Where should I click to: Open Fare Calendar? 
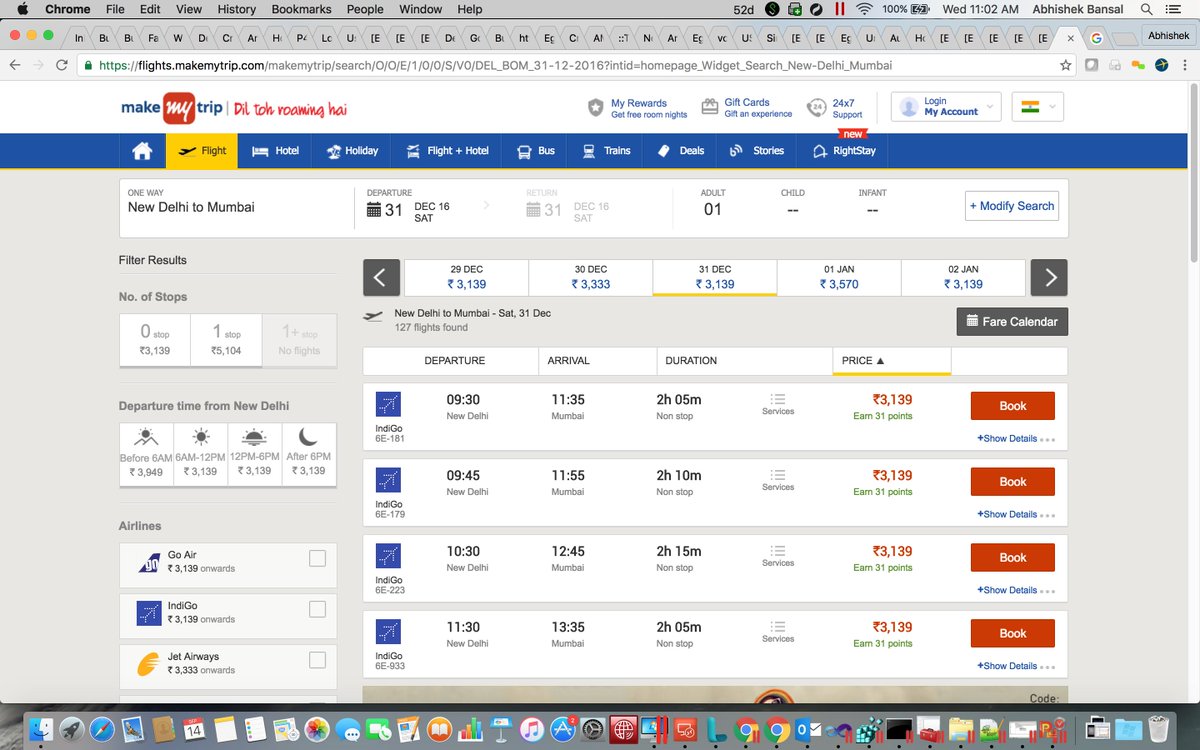pyautogui.click(x=1012, y=322)
